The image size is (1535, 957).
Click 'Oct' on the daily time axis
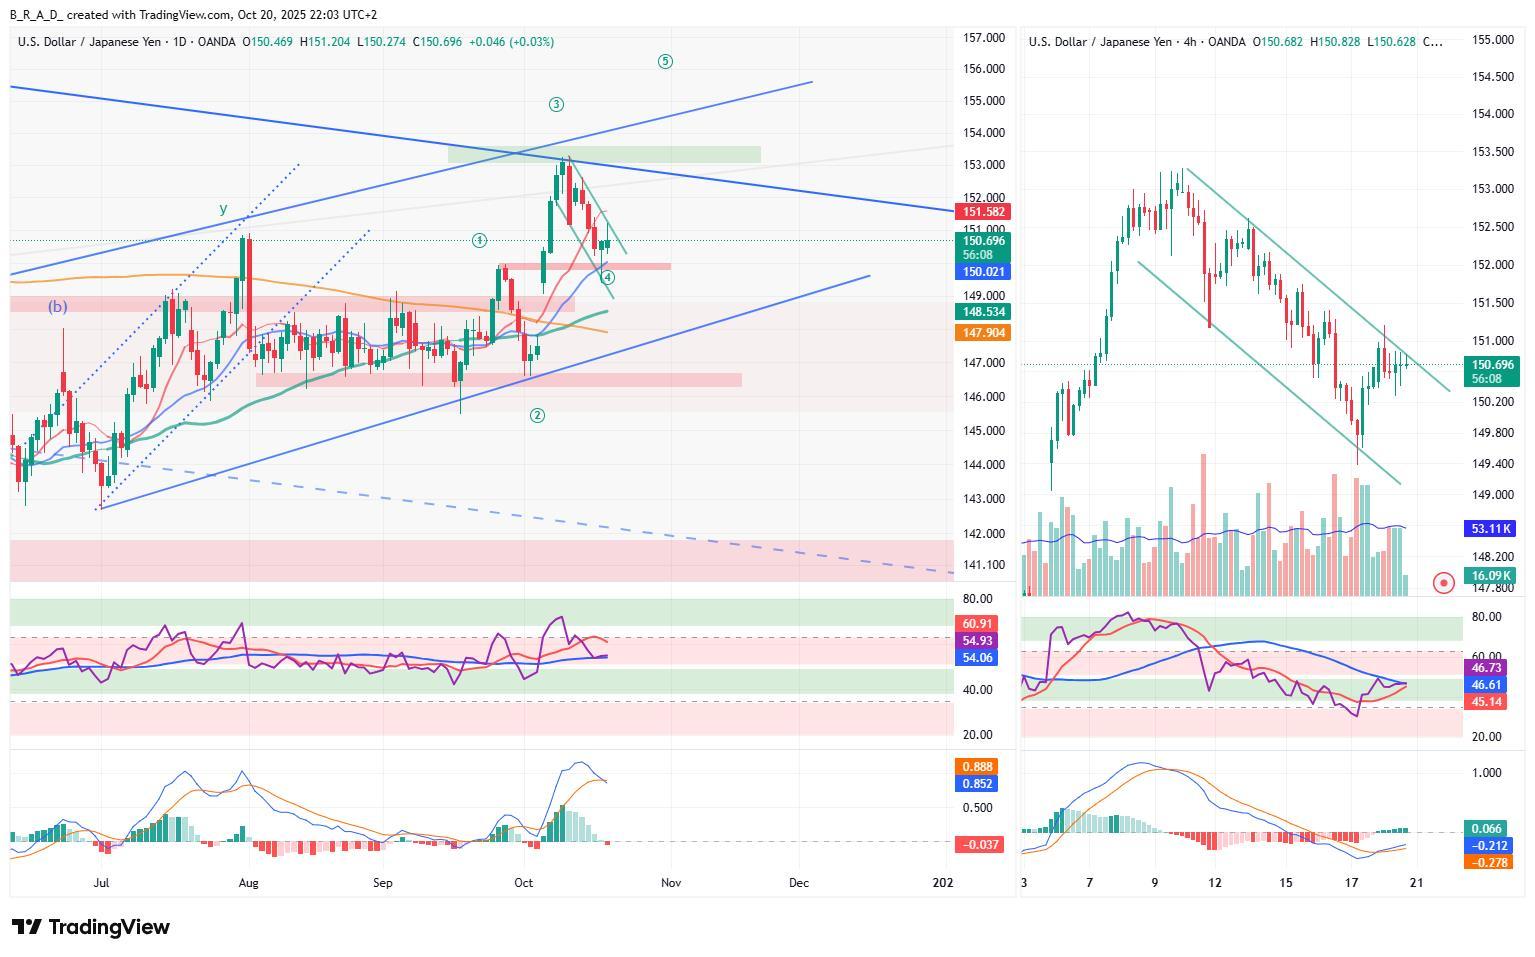523,883
